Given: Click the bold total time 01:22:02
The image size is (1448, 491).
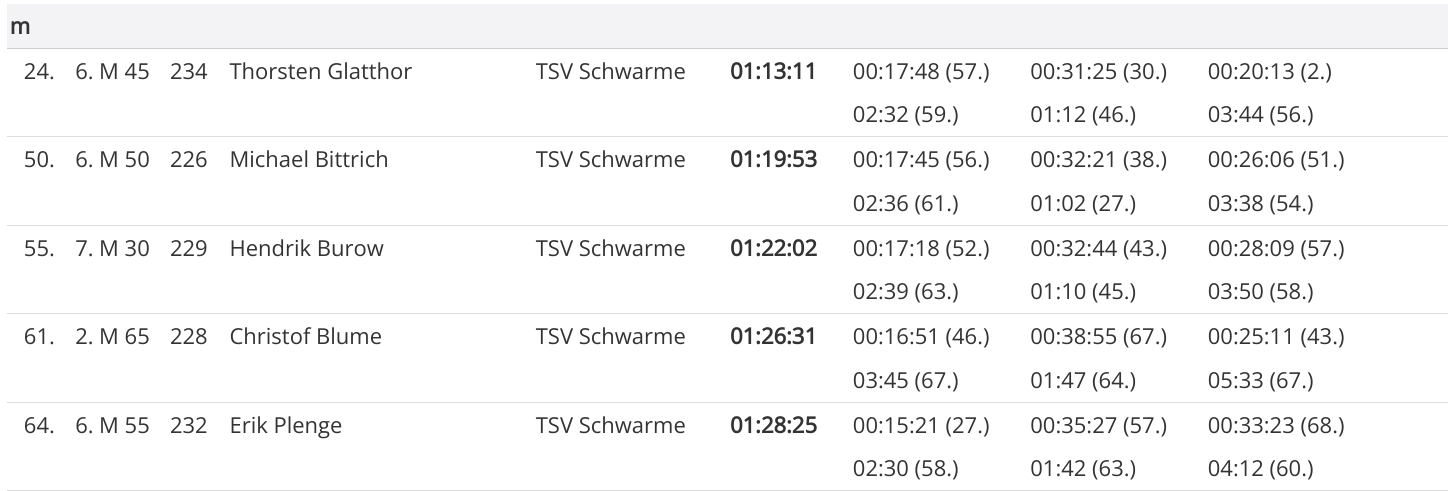Looking at the screenshot, I should coord(773,248).
